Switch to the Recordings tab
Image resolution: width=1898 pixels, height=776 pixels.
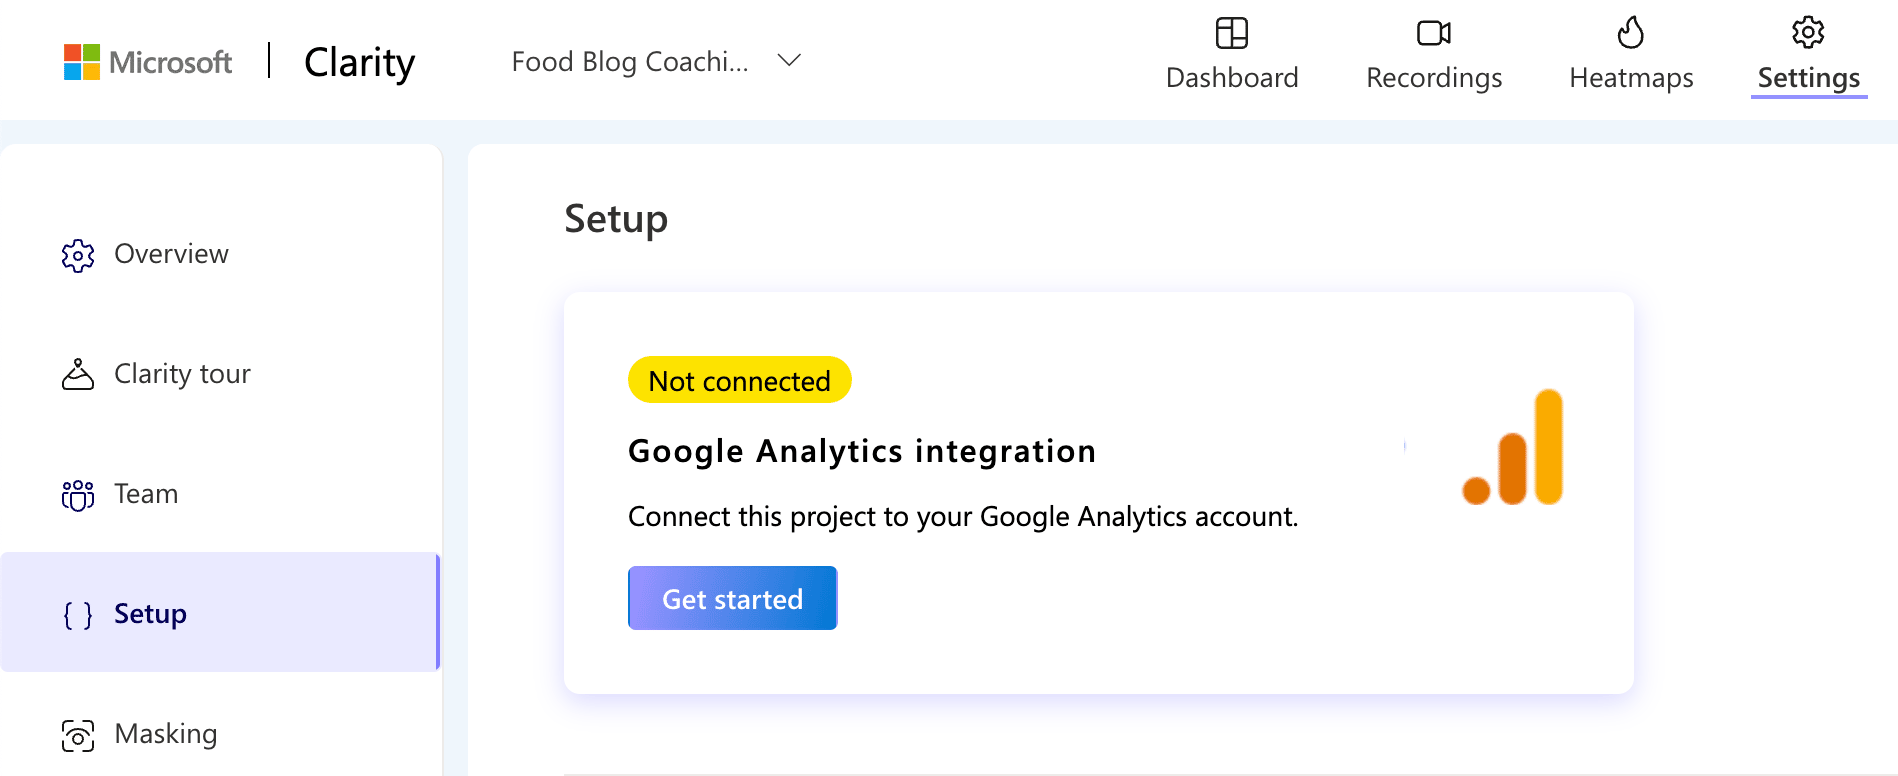[1434, 56]
